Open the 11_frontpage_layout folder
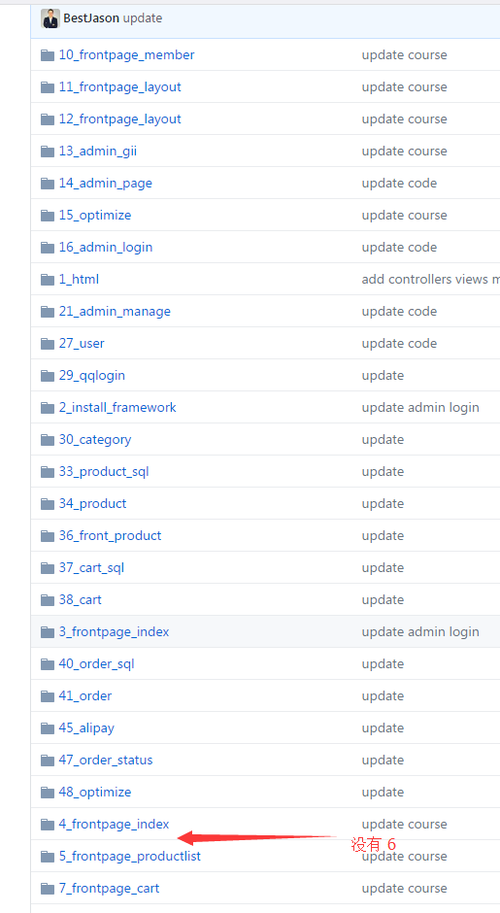 120,87
